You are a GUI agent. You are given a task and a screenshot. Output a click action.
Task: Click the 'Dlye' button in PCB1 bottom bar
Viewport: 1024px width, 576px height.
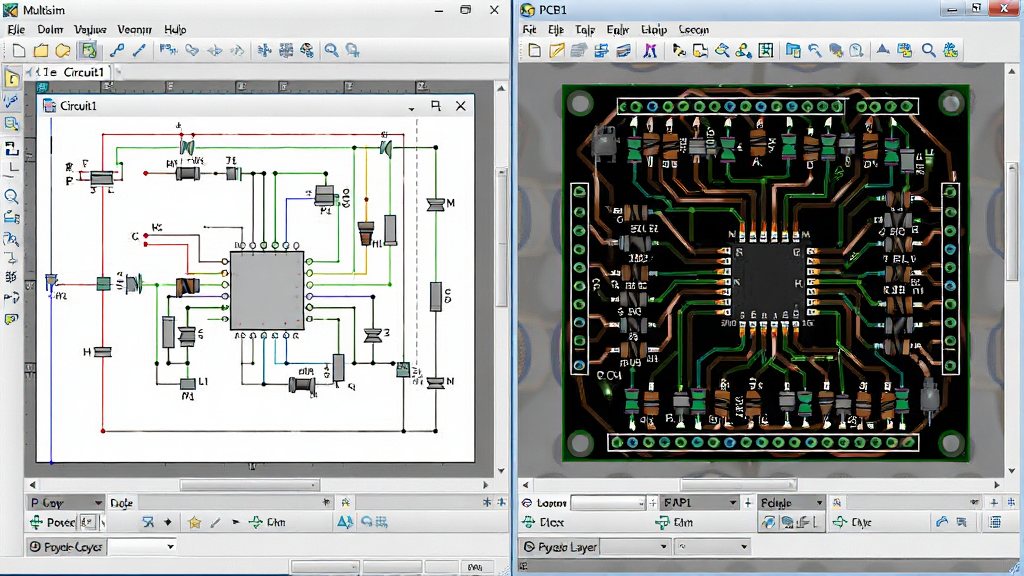[852, 522]
